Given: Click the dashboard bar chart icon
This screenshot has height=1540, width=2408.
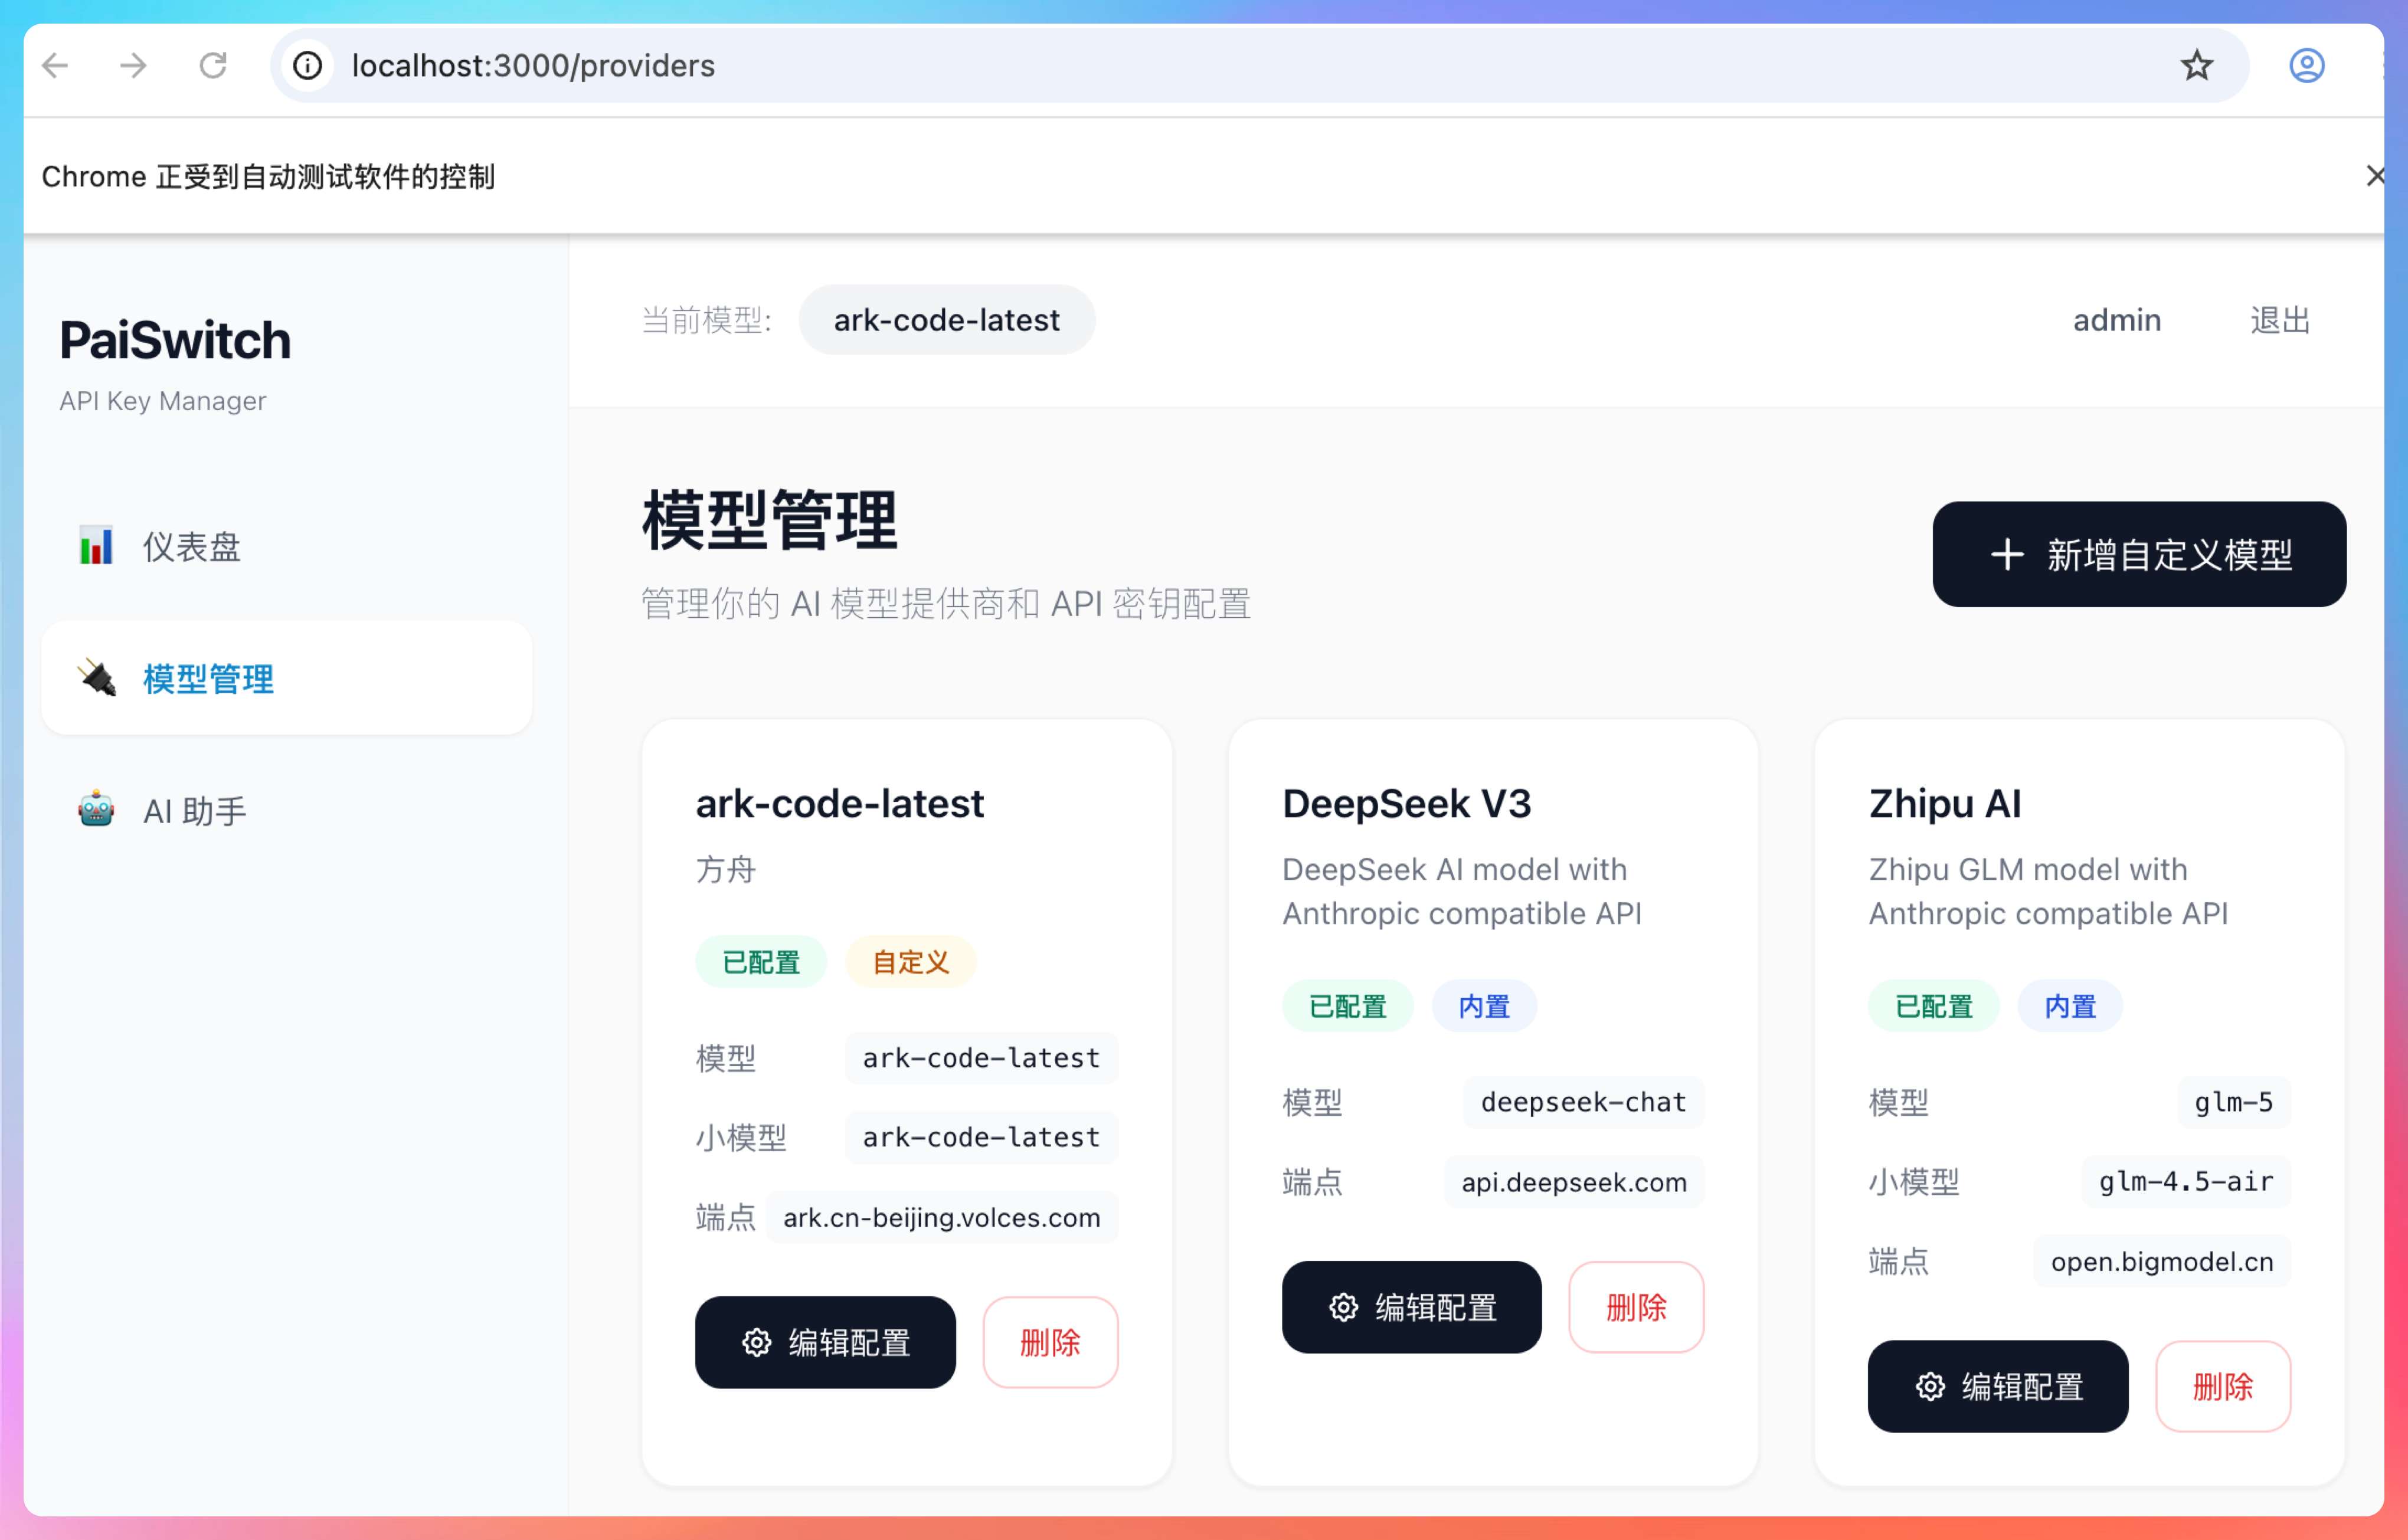Looking at the screenshot, I should point(96,546).
